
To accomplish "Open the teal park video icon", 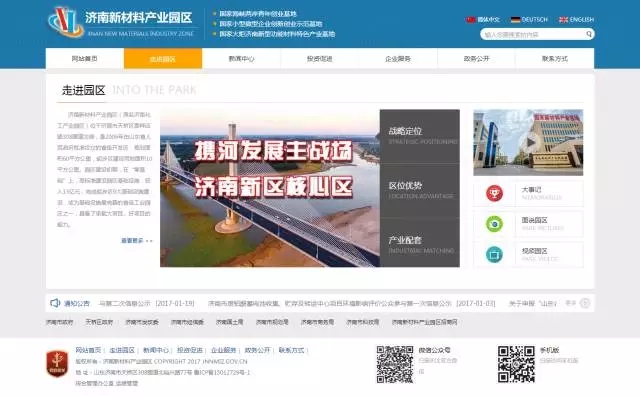I will click(494, 254).
